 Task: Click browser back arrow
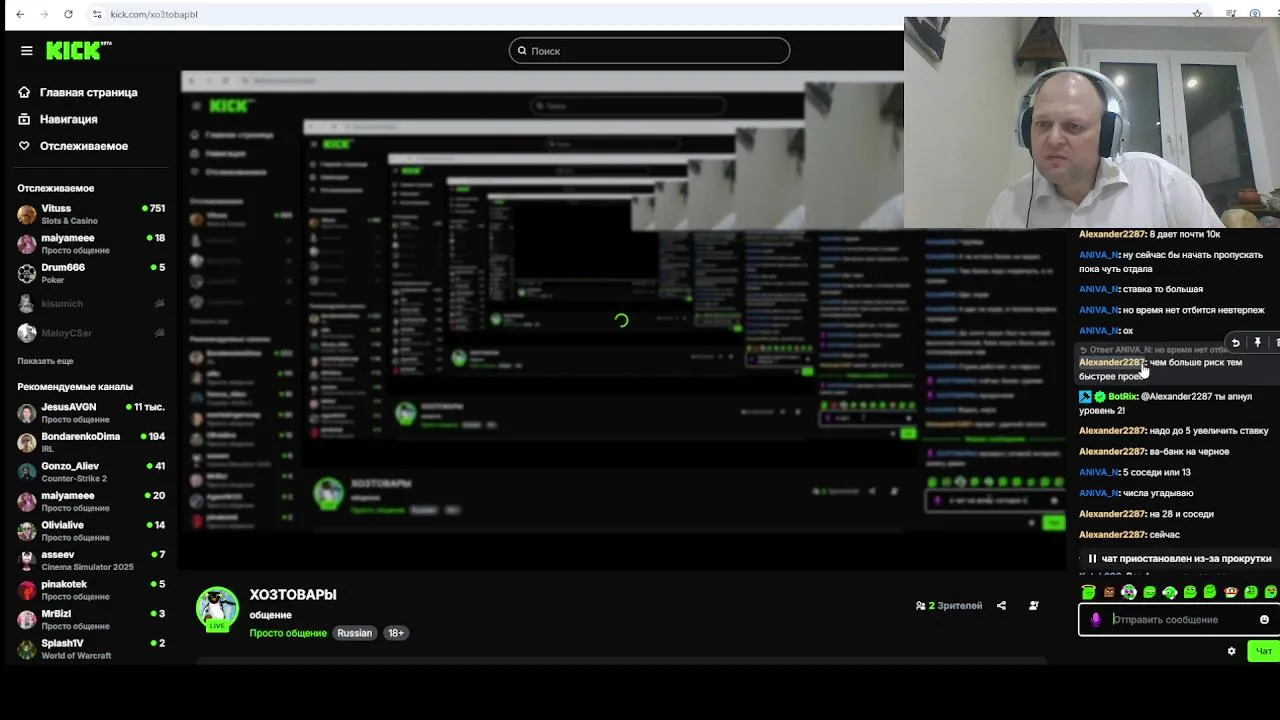[20, 14]
